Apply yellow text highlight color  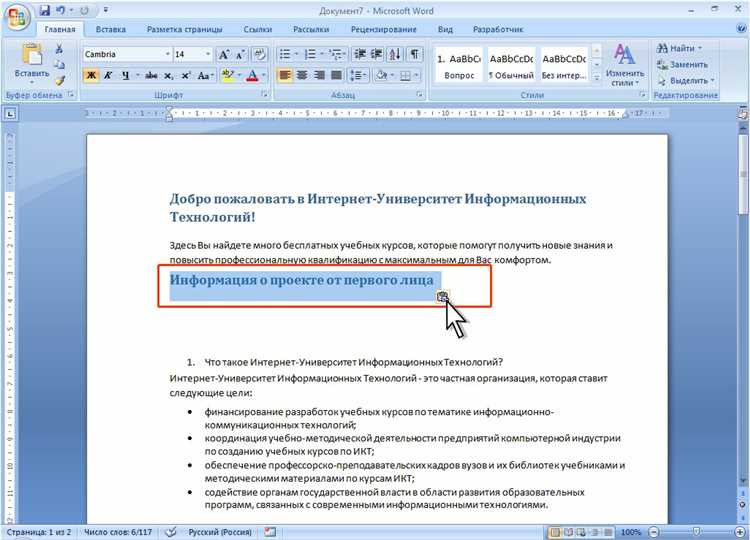click(x=228, y=75)
